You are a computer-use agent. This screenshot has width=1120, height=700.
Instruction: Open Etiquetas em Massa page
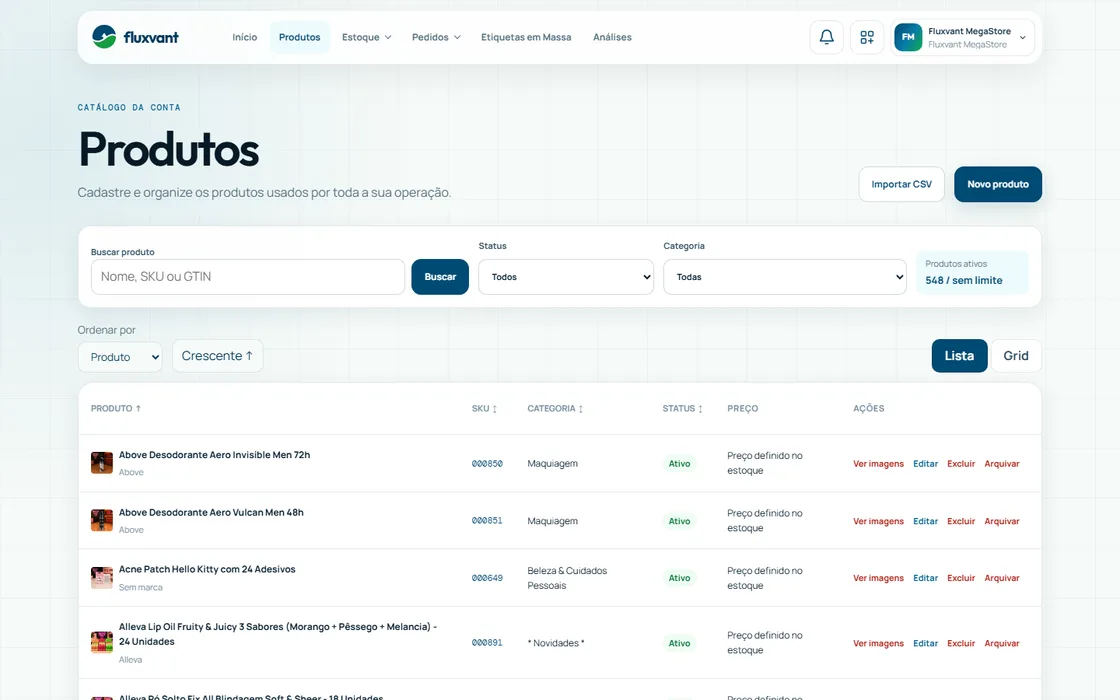pos(526,37)
